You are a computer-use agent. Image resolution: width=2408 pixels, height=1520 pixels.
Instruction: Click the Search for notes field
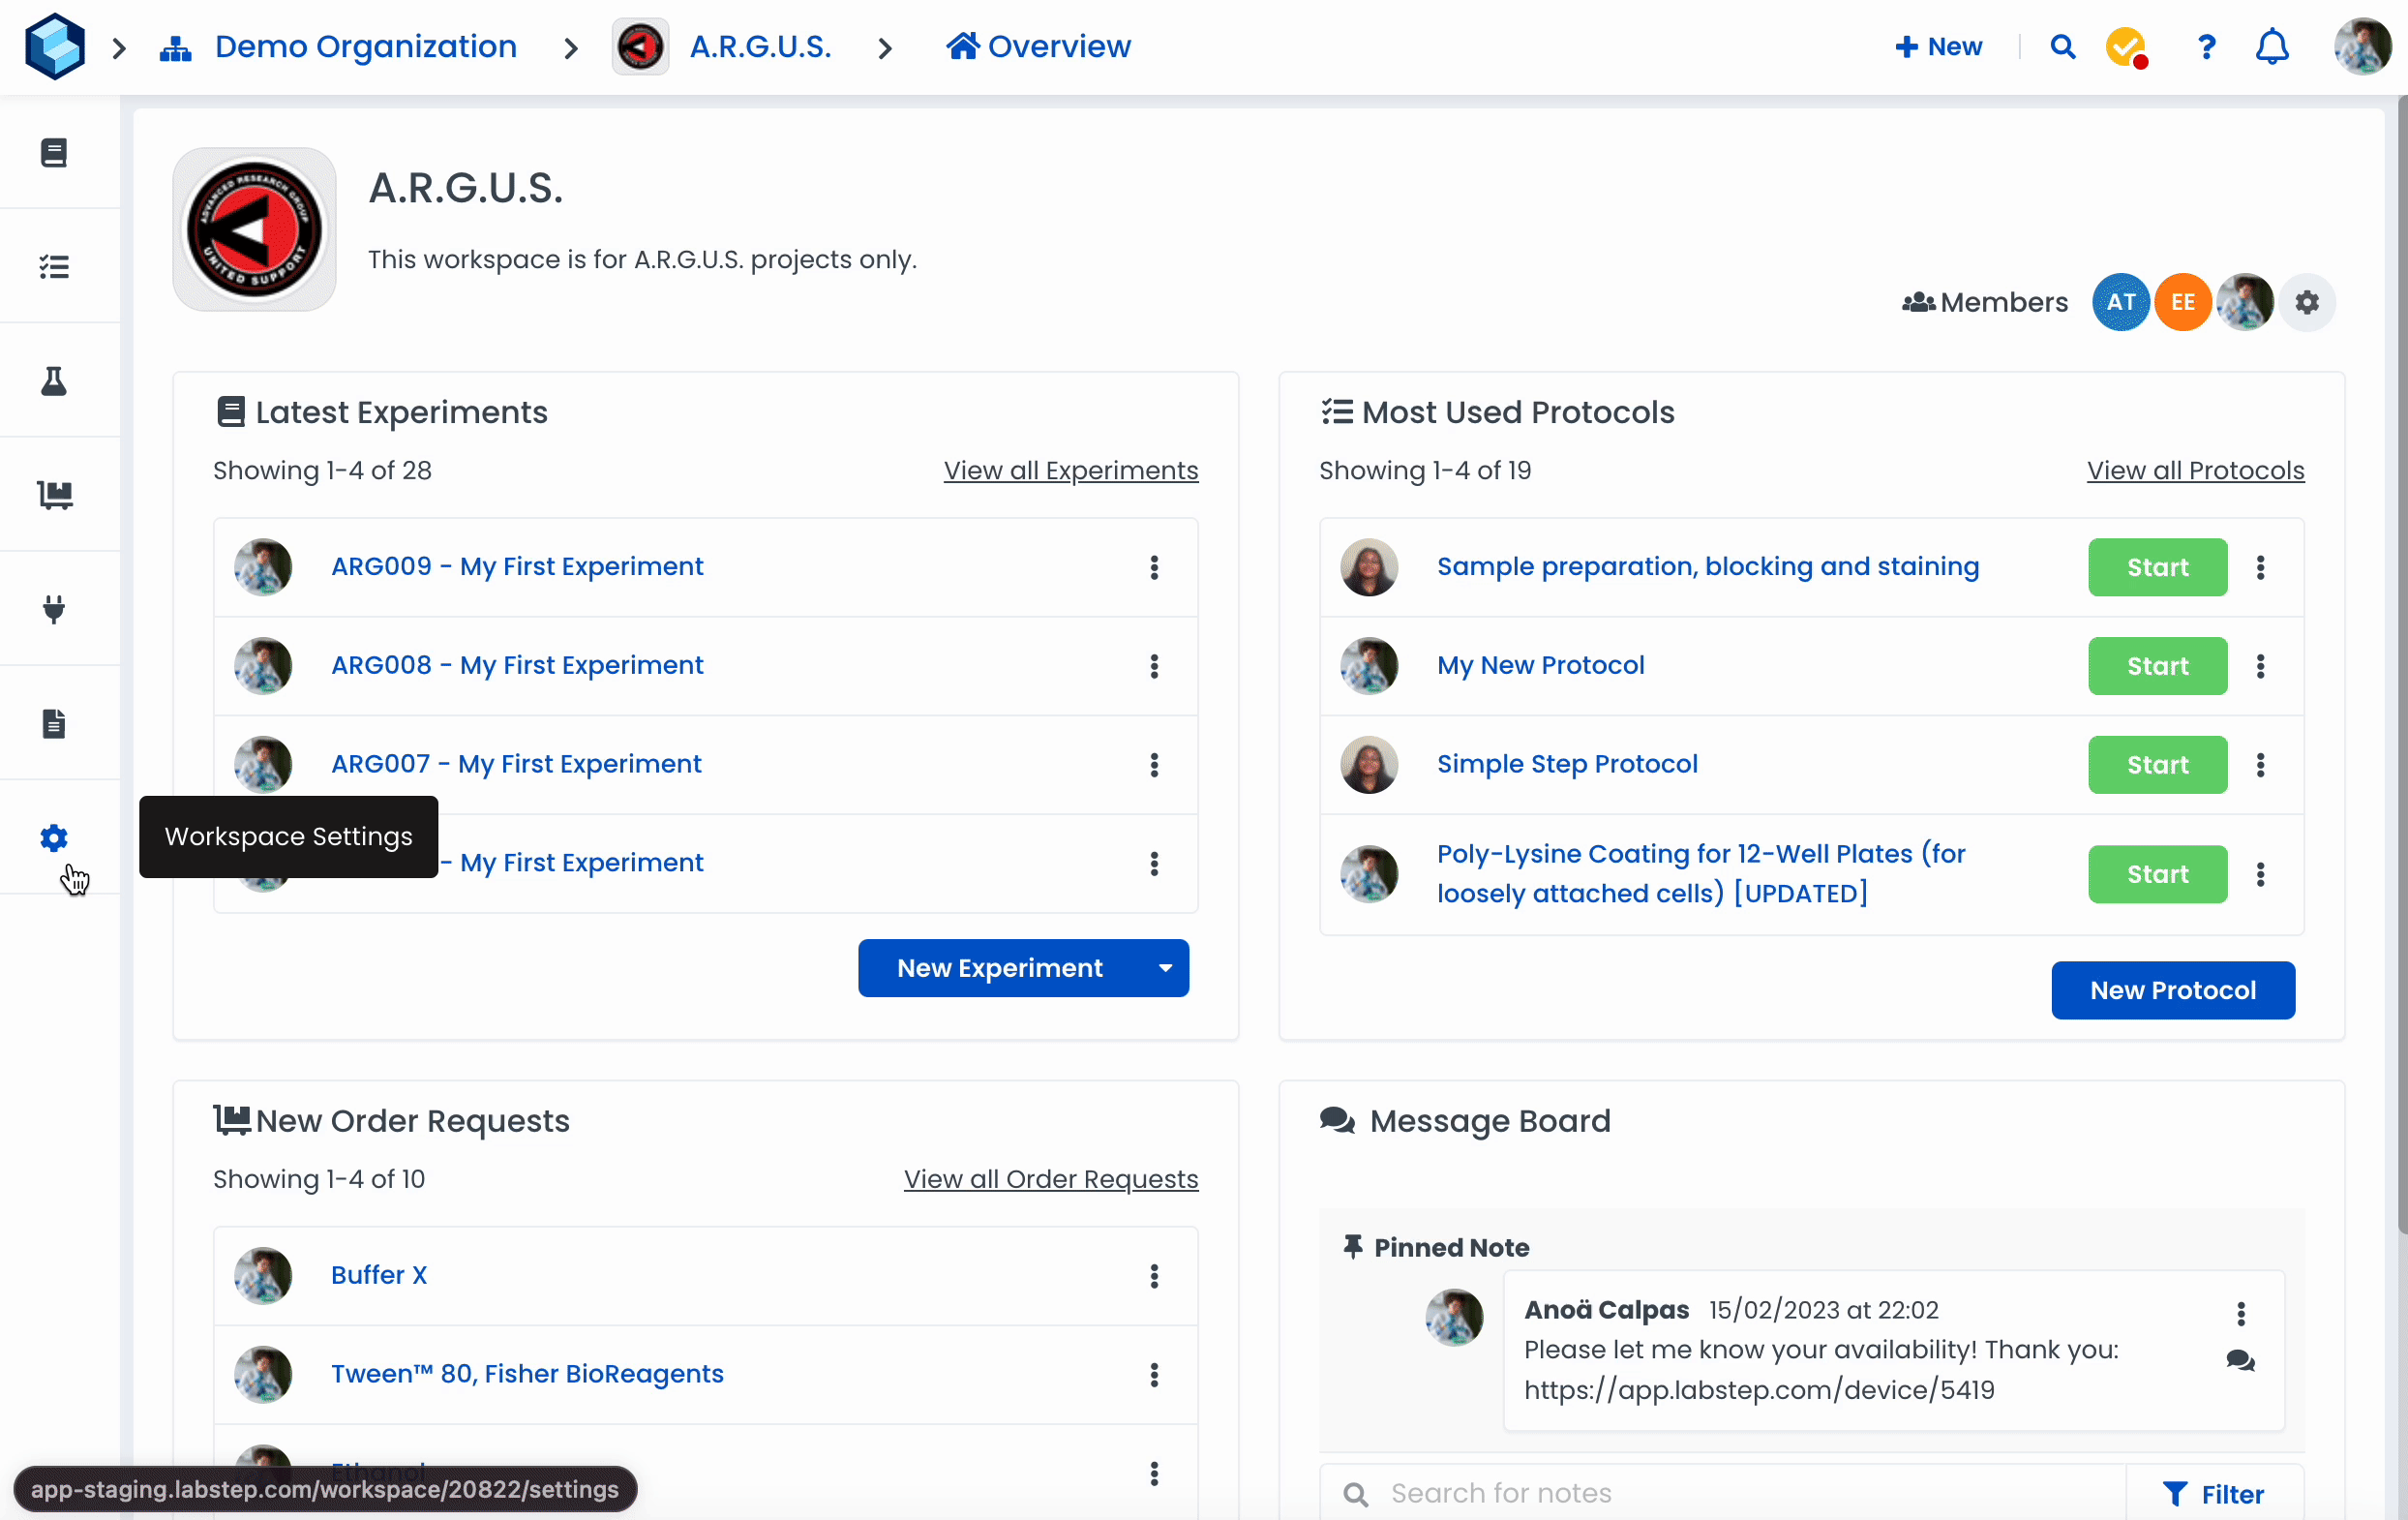pos(1740,1493)
